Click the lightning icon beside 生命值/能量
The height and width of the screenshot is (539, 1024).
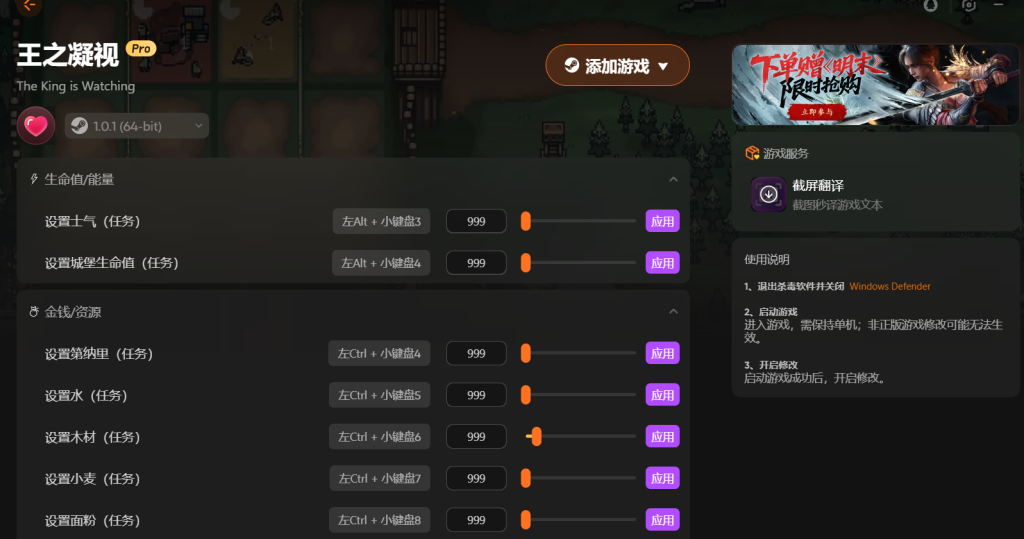click(x=34, y=179)
